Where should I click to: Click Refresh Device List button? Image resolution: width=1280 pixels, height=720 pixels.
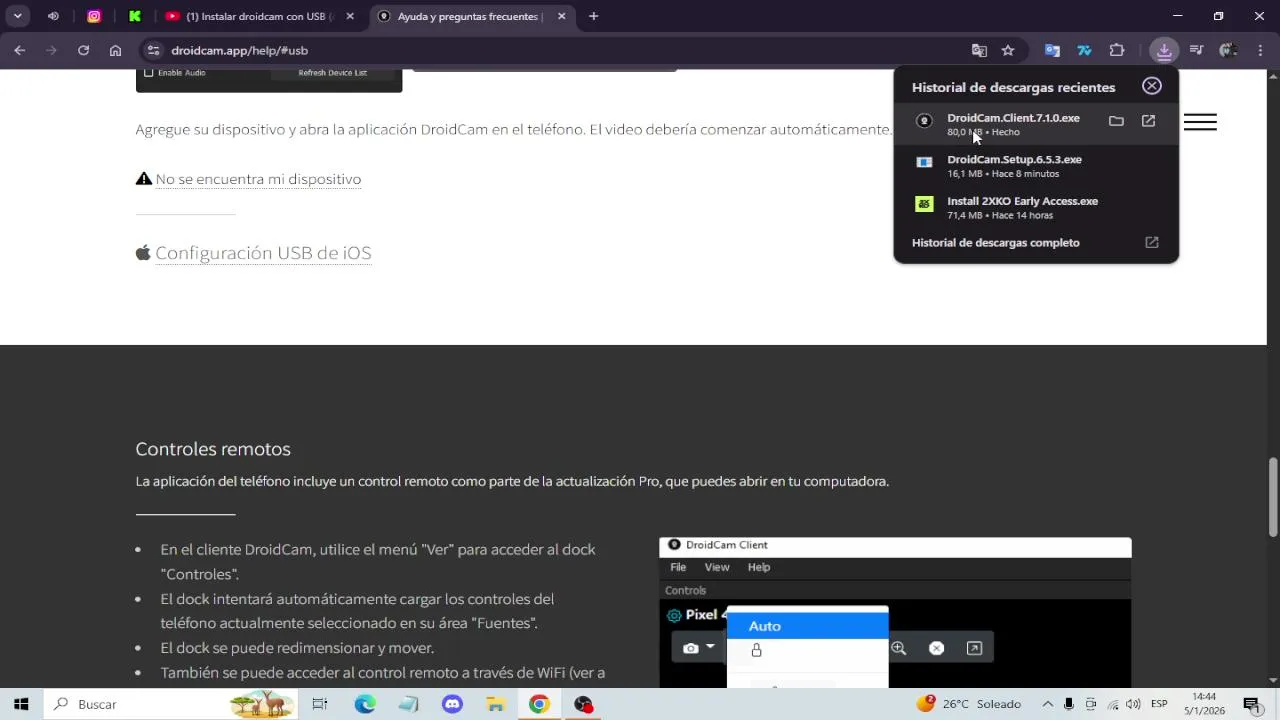(x=332, y=72)
